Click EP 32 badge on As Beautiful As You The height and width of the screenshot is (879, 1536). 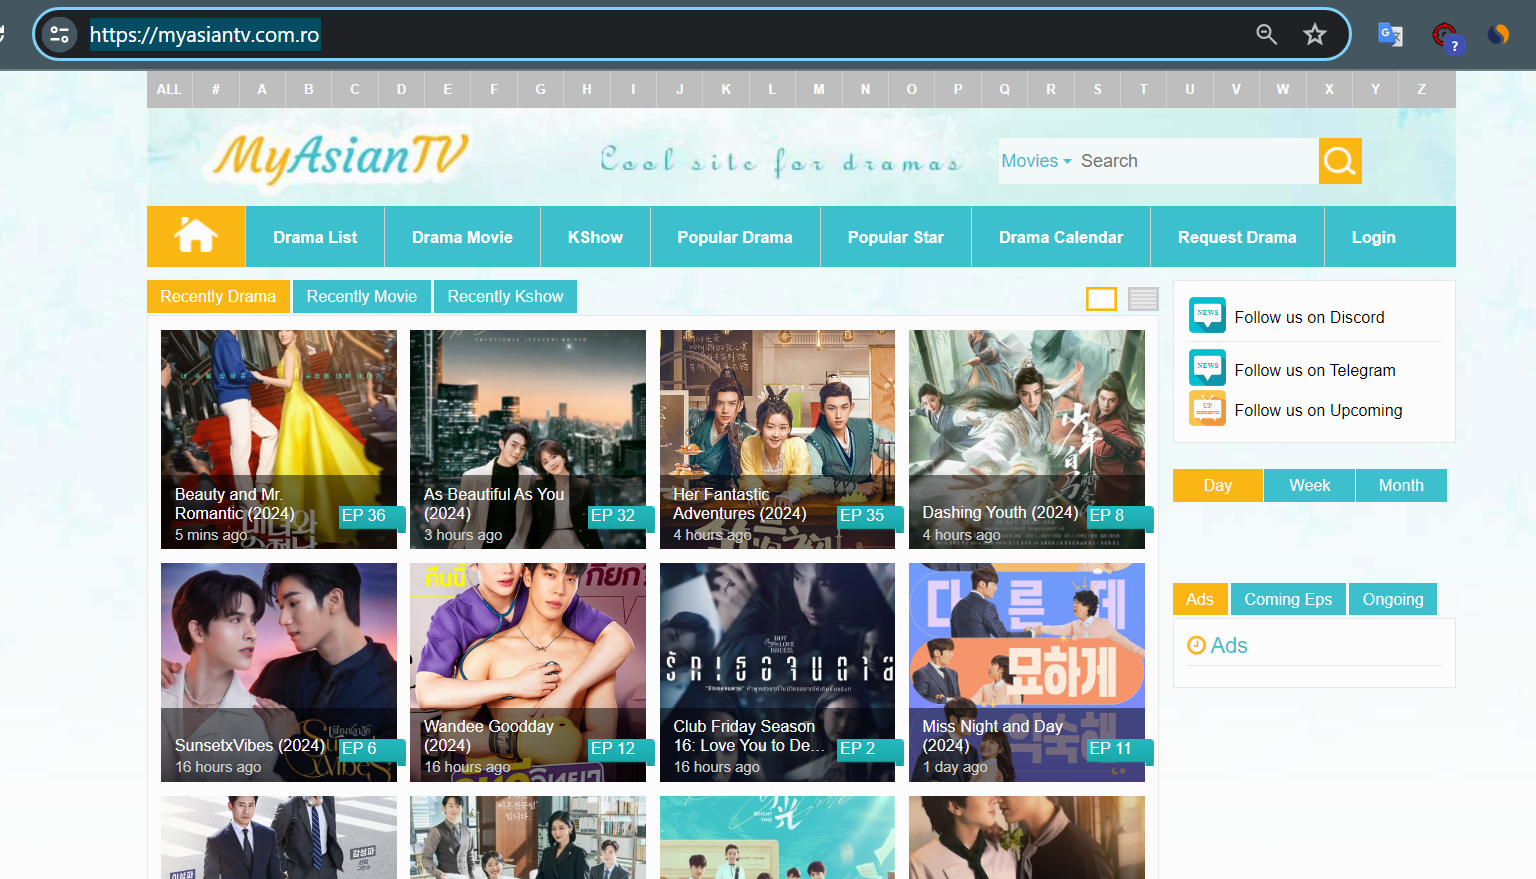[619, 516]
